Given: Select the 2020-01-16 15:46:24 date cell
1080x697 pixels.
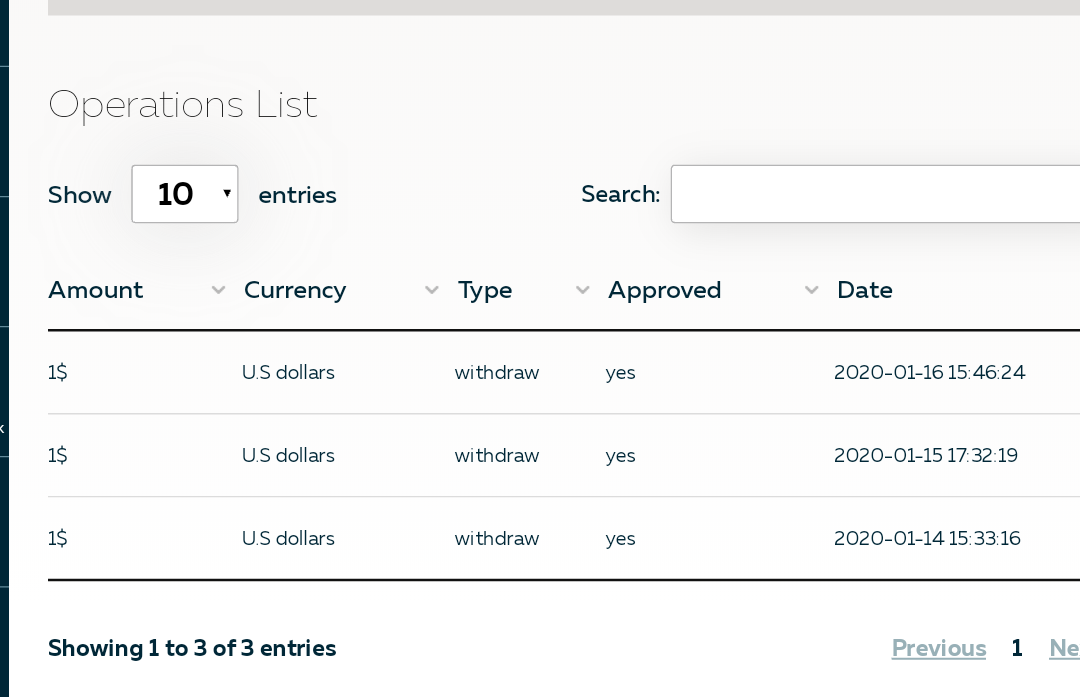Looking at the screenshot, I should pos(929,373).
